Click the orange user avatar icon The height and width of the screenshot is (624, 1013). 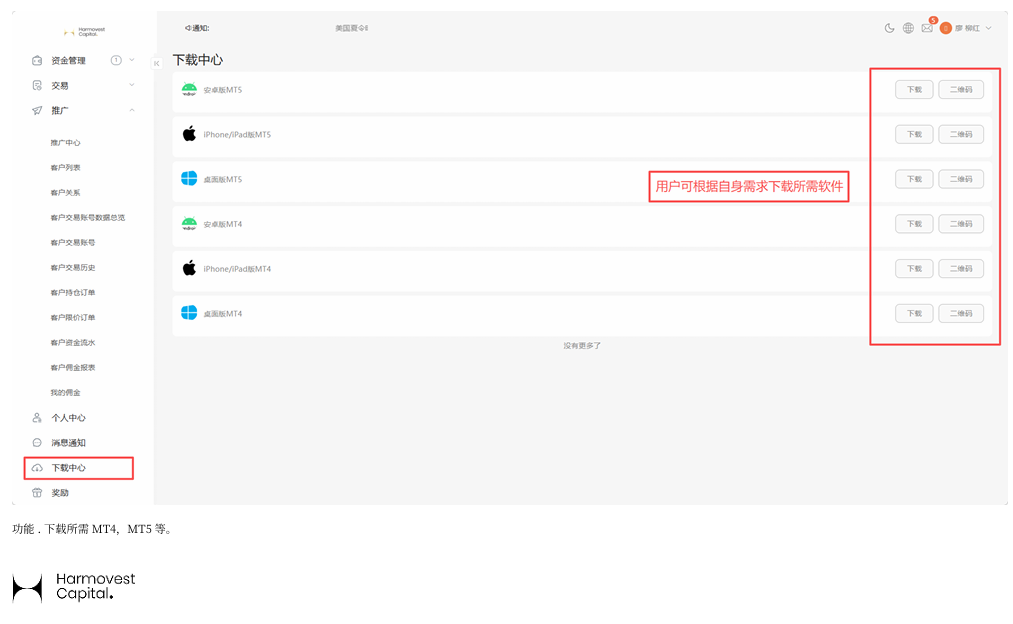point(945,28)
